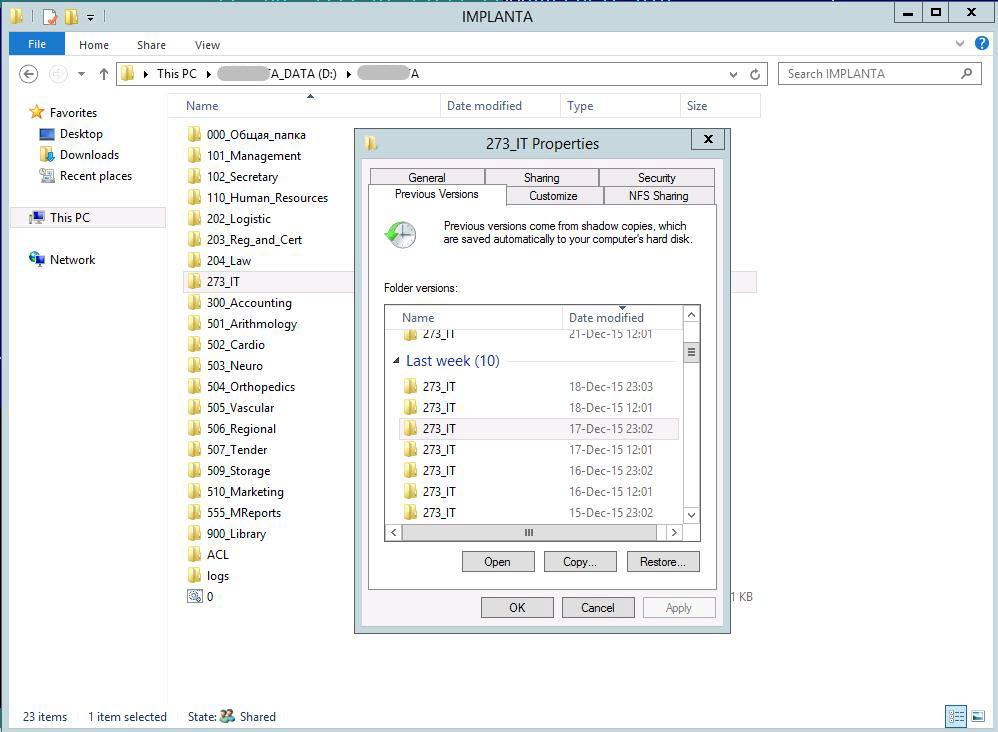Select the 509_Storage folder

[238, 471]
